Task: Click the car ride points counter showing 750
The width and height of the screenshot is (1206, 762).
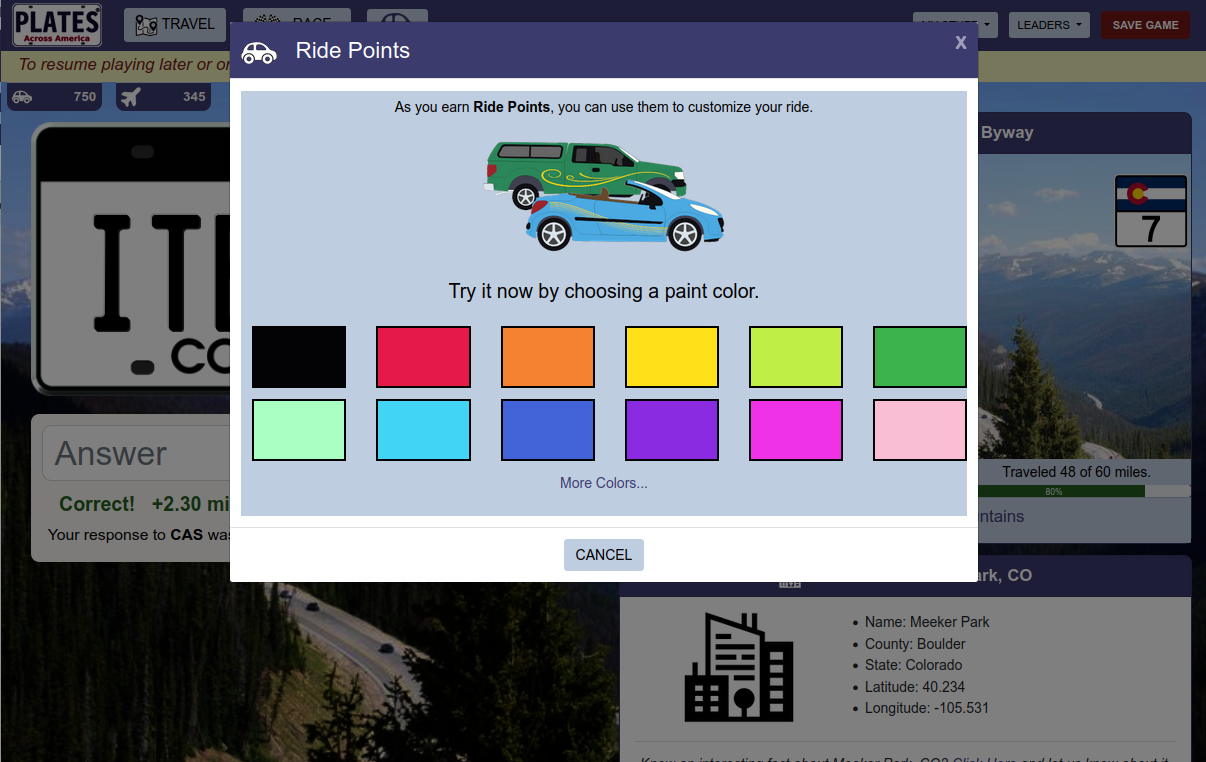Action: pos(55,97)
